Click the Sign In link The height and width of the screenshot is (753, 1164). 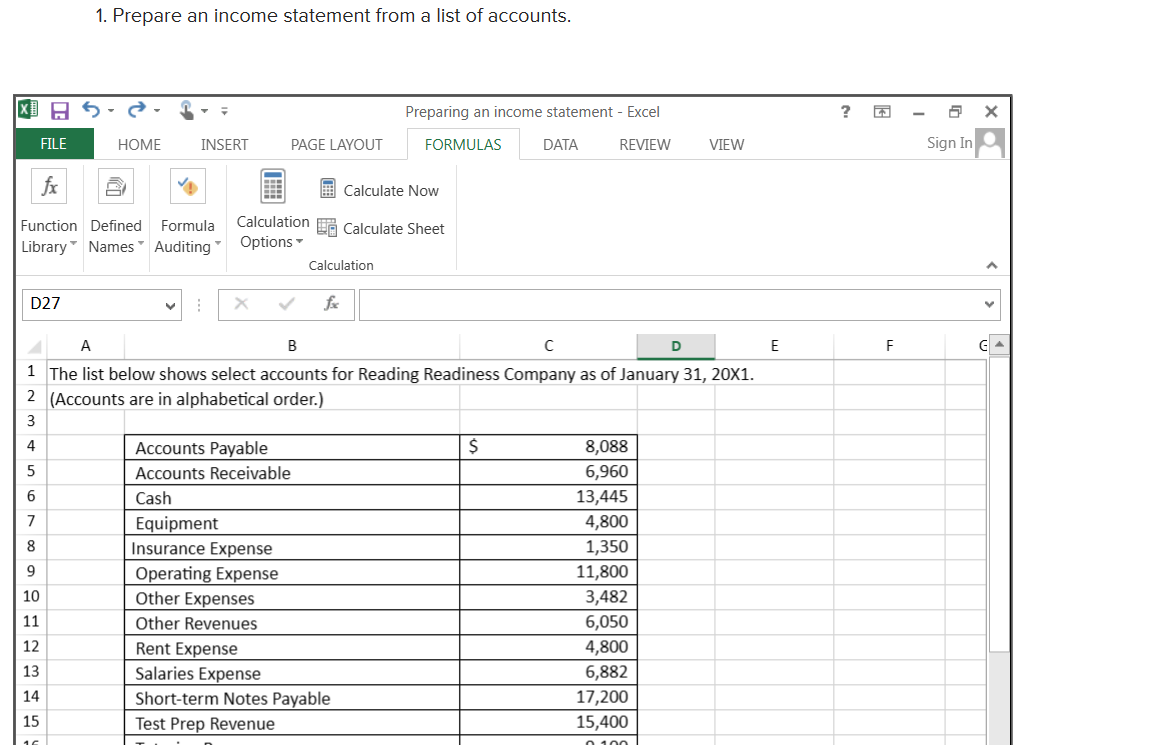[948, 143]
